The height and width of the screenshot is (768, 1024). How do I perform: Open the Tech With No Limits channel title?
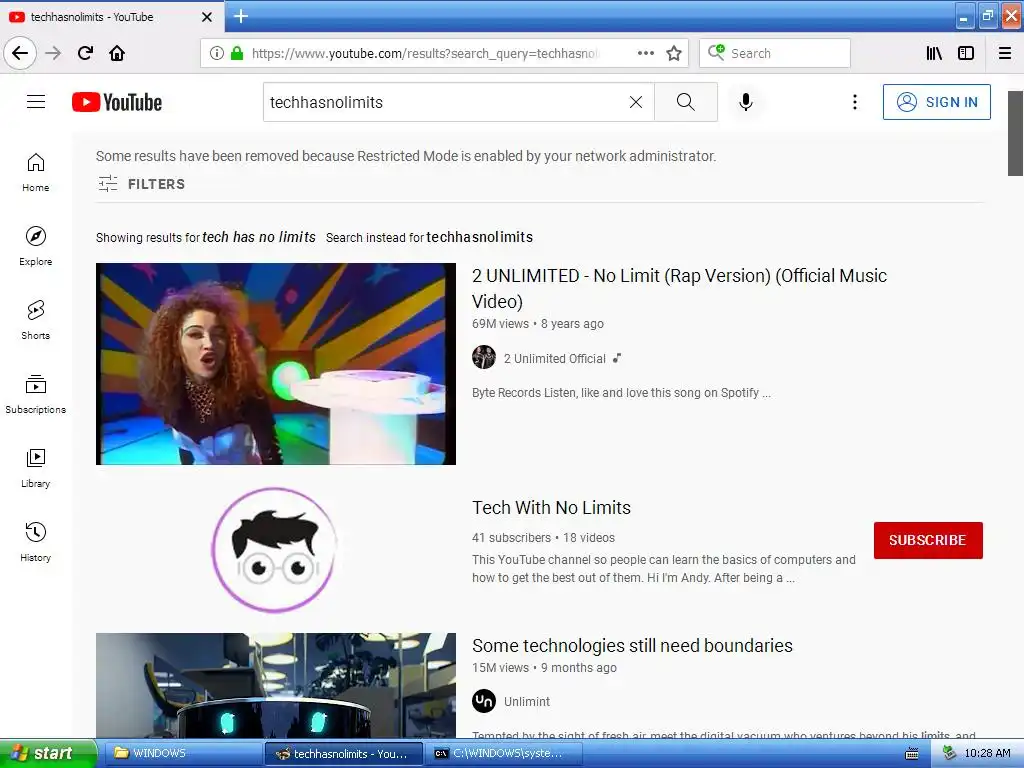[x=551, y=507]
